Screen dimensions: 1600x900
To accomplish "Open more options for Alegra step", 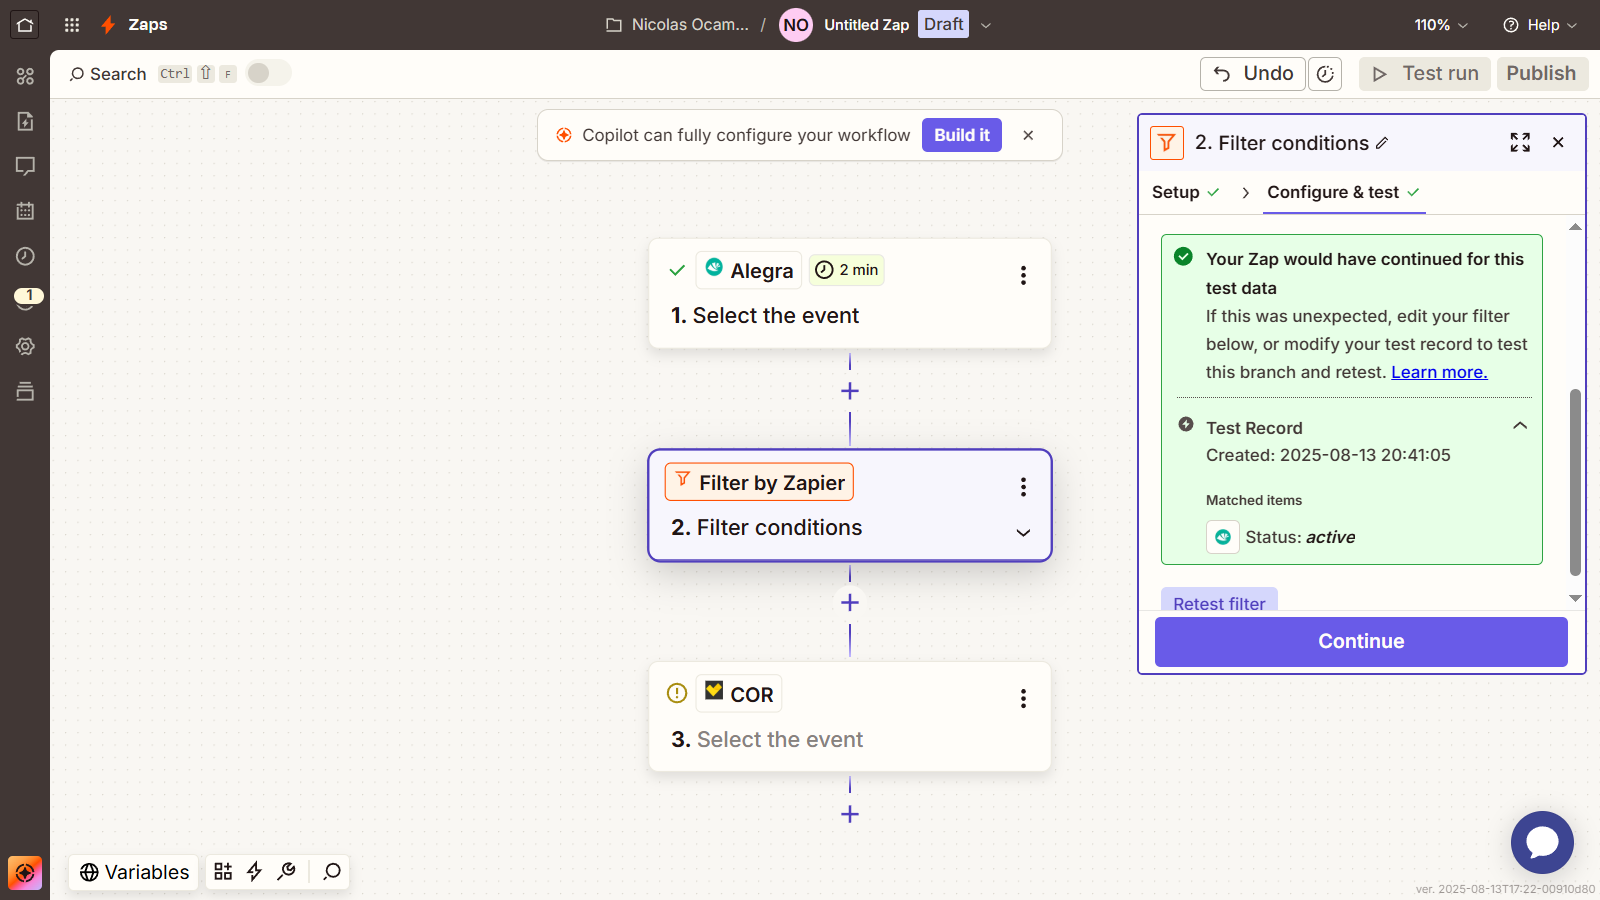I will pyautogui.click(x=1023, y=275).
